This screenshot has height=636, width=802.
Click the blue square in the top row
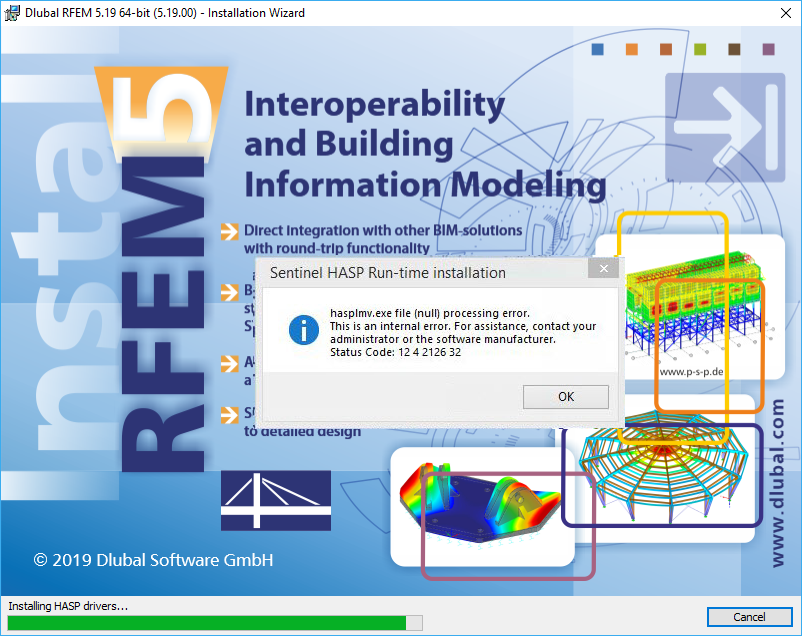(597, 49)
